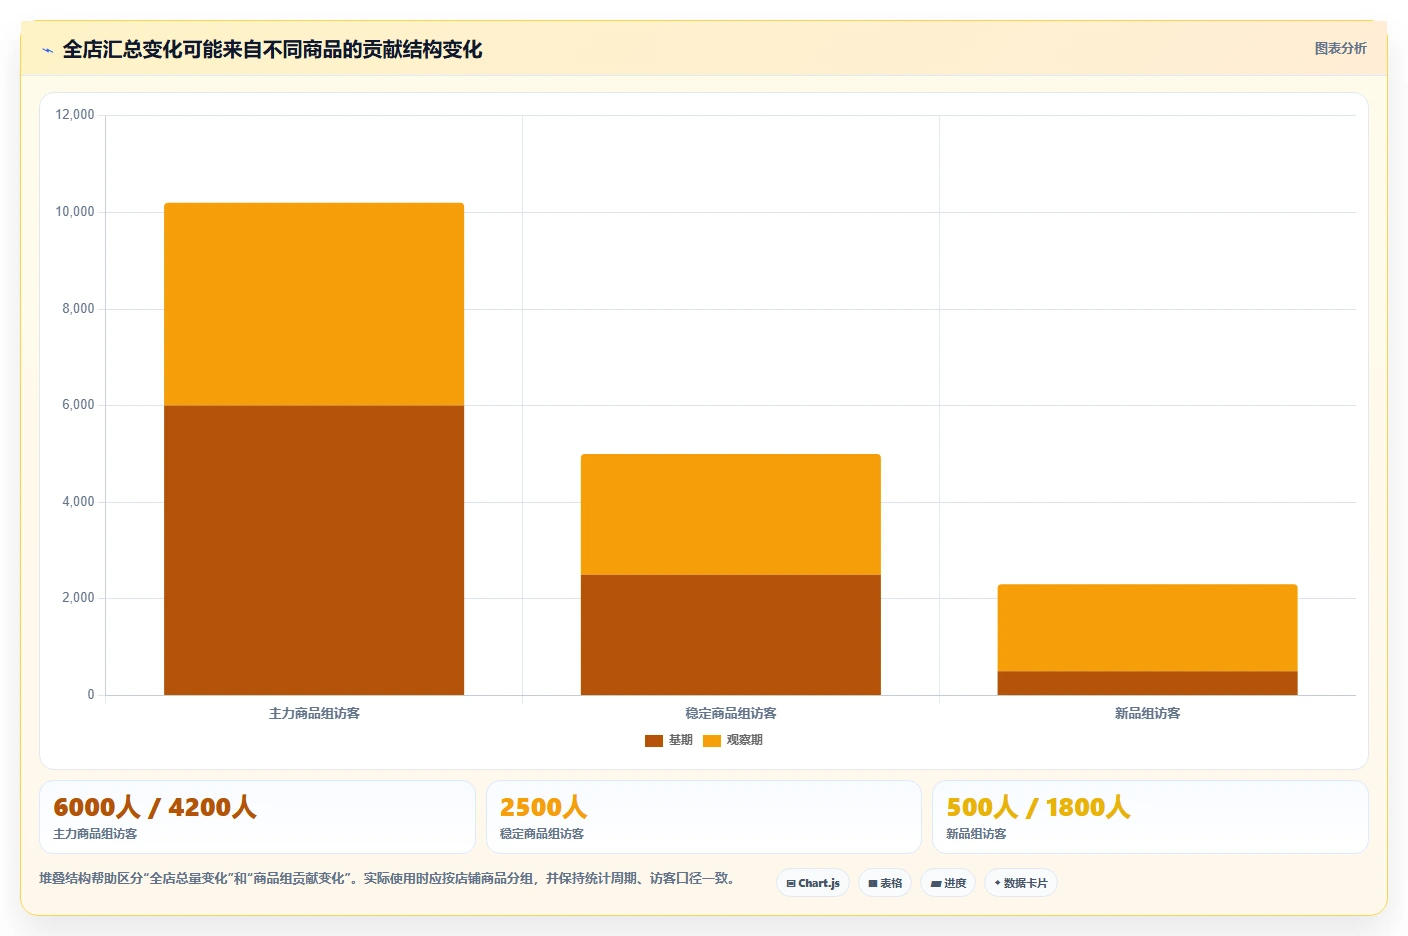The image size is (1408, 936).
Task: Click the 图表分析 label in the header
Action: (x=1340, y=48)
